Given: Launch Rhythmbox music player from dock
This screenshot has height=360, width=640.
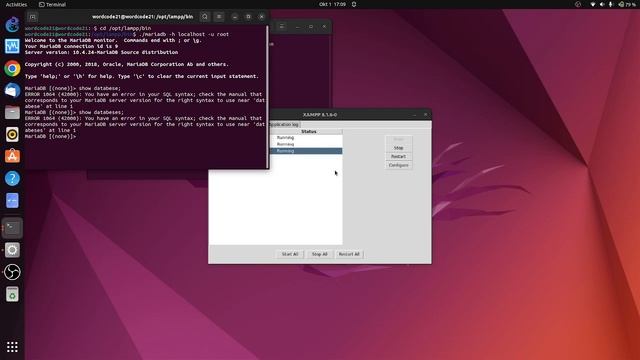Looking at the screenshot, I should click(12, 134).
